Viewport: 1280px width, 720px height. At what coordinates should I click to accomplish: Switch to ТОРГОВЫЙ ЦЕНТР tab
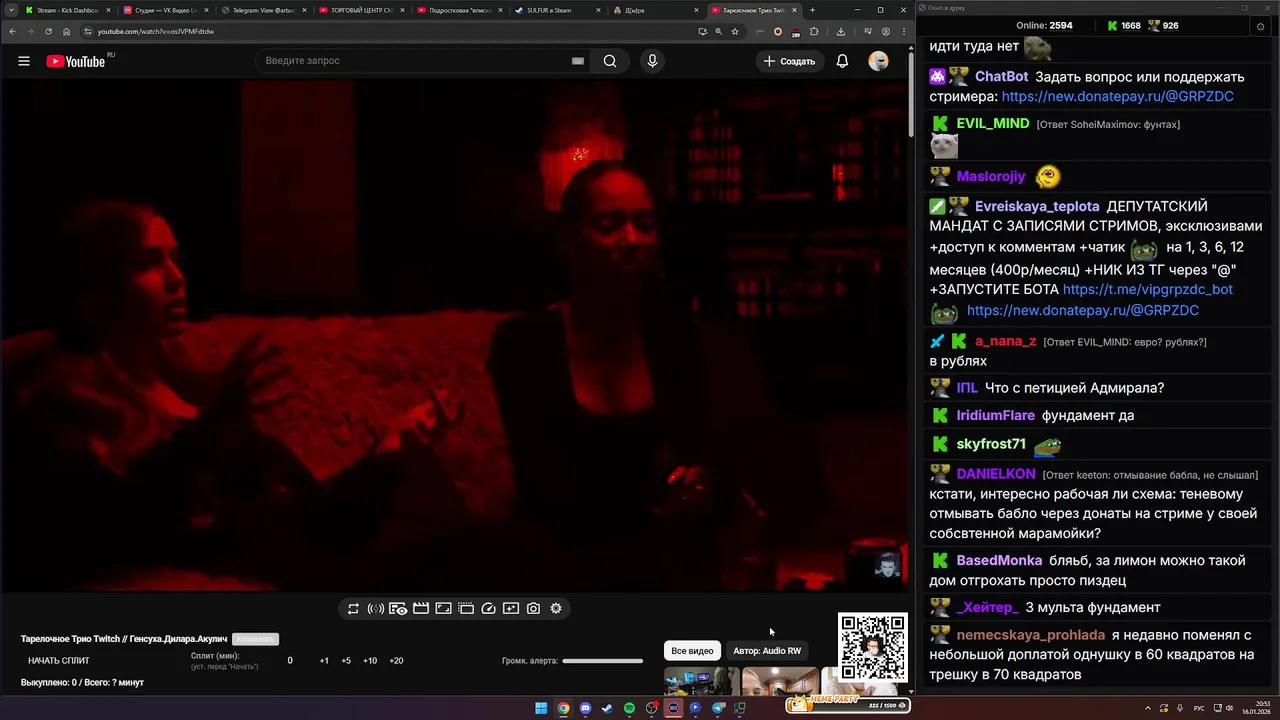pos(360,10)
